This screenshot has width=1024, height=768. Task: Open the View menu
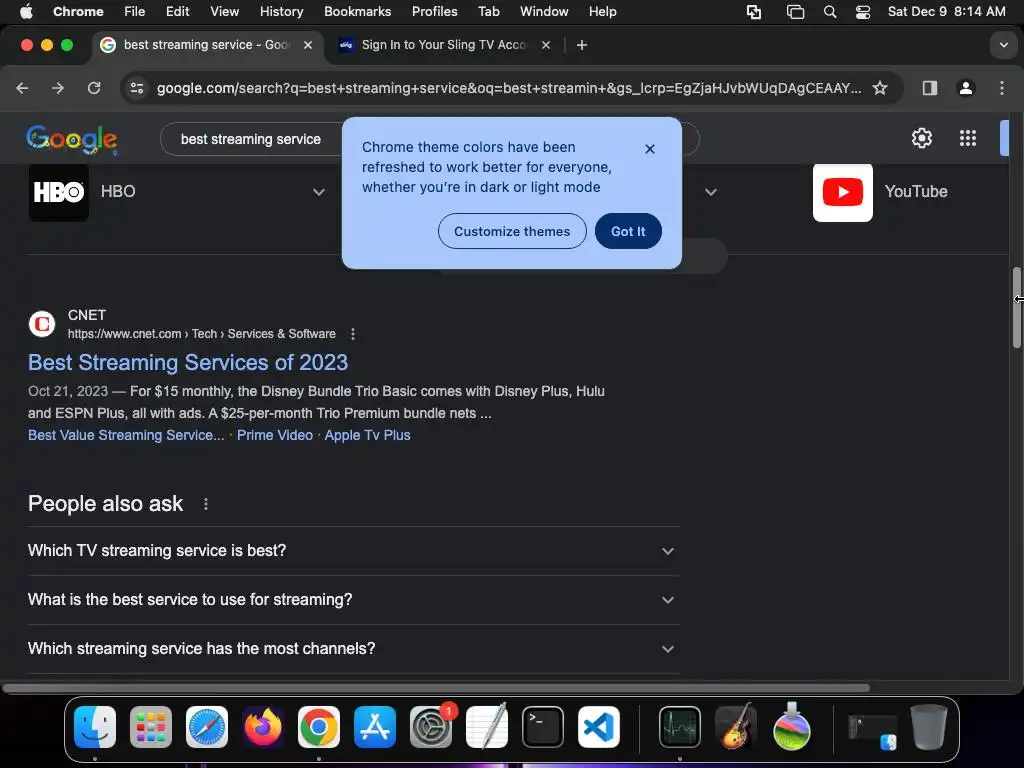point(224,12)
